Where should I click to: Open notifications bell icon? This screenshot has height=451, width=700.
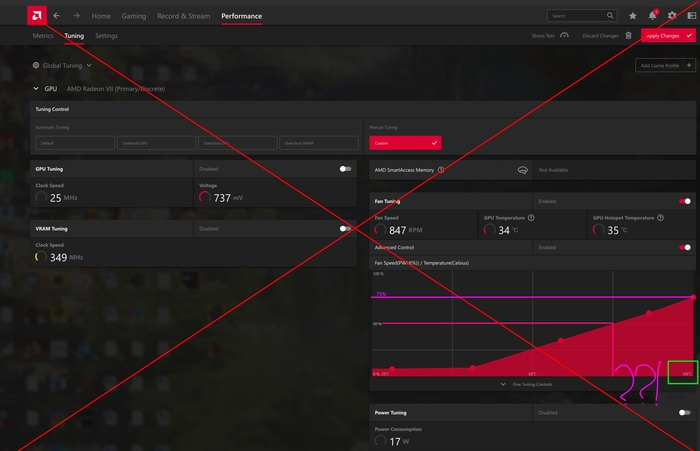click(652, 15)
